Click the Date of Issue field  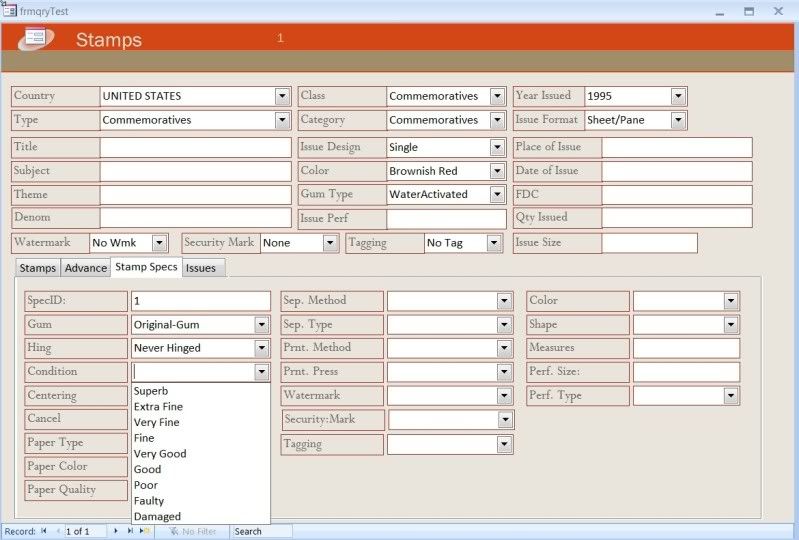click(x=677, y=171)
